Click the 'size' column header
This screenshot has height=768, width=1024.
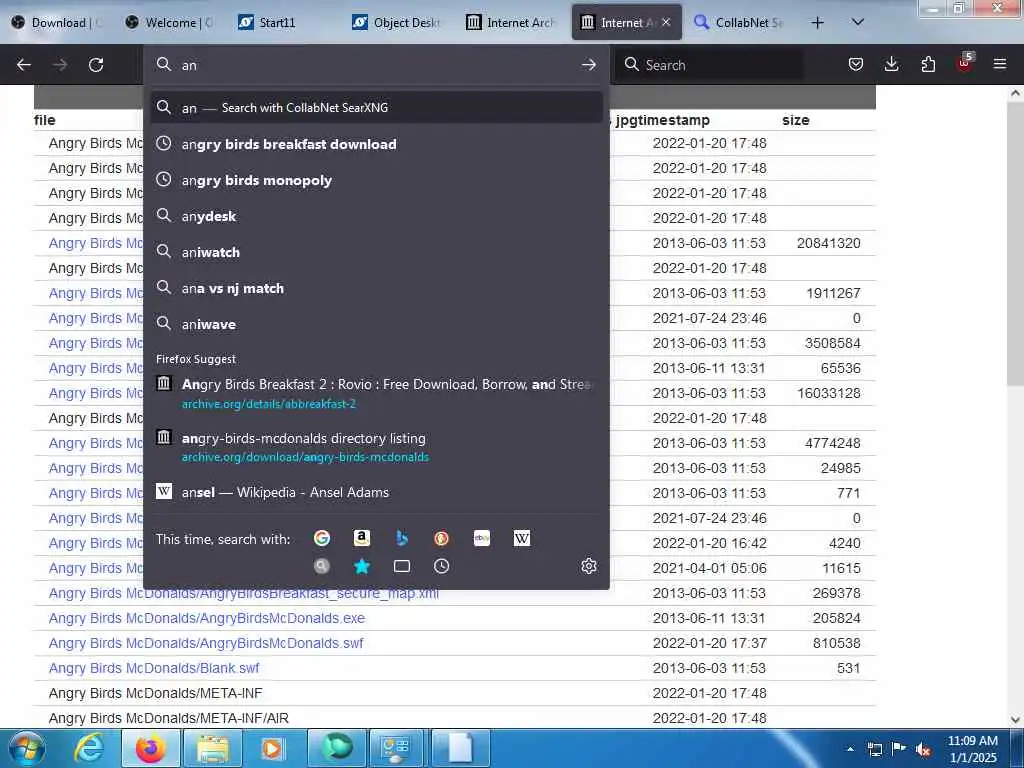795,120
